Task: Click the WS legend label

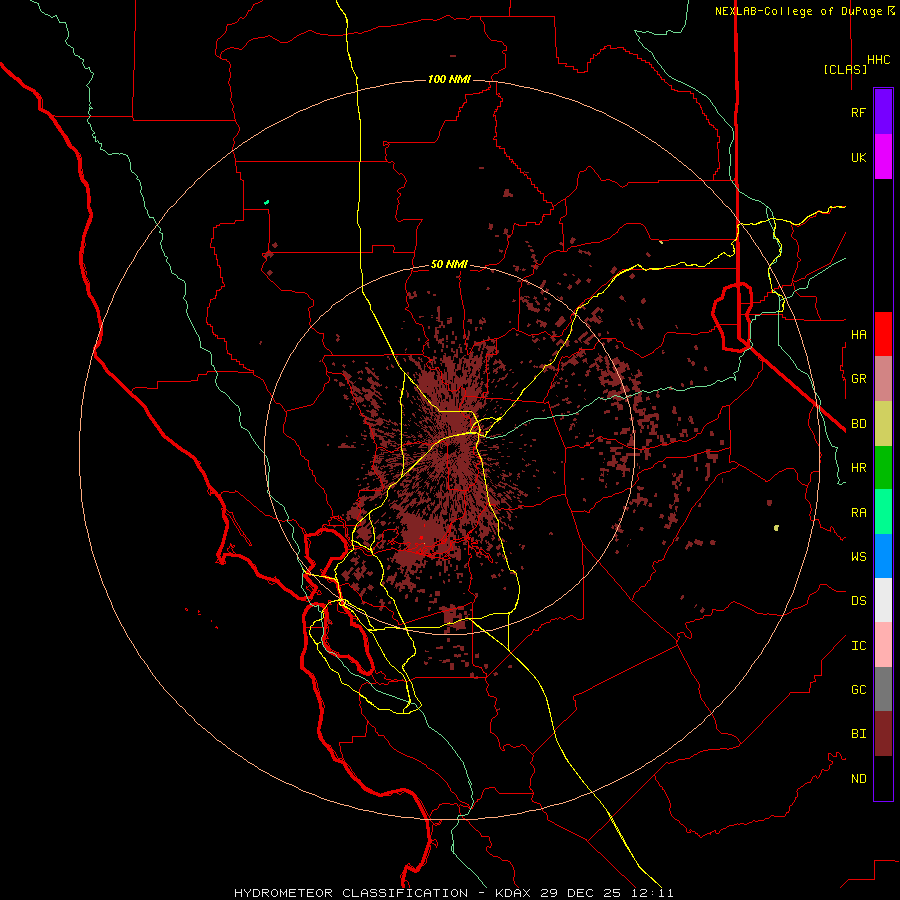Action: click(x=858, y=557)
